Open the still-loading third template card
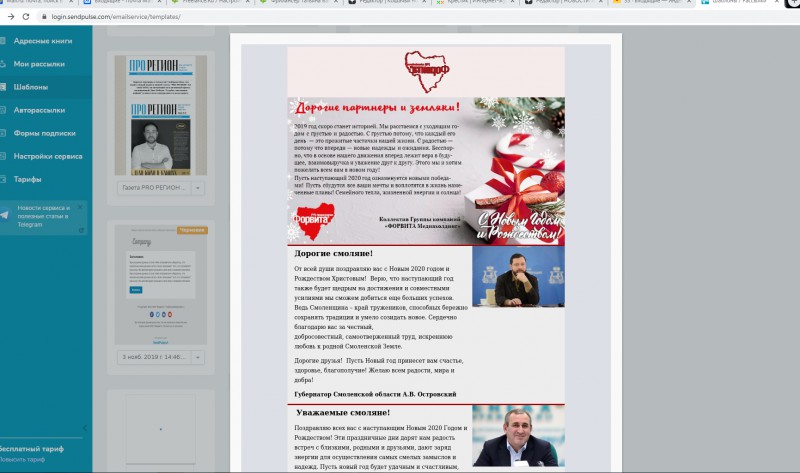The image size is (800, 473). pyautogui.click(x=161, y=431)
